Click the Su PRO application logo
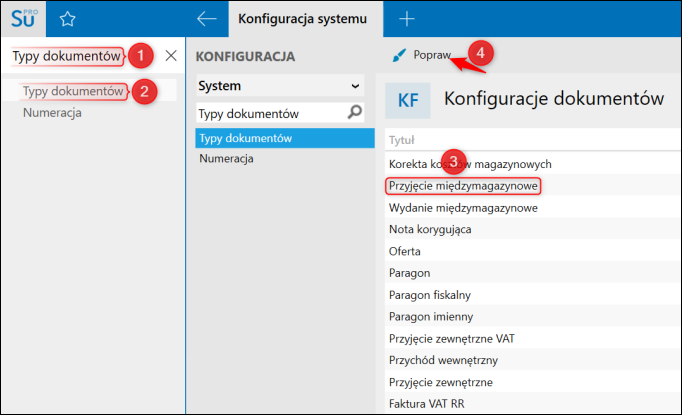The image size is (682, 415). pyautogui.click(x=24, y=18)
